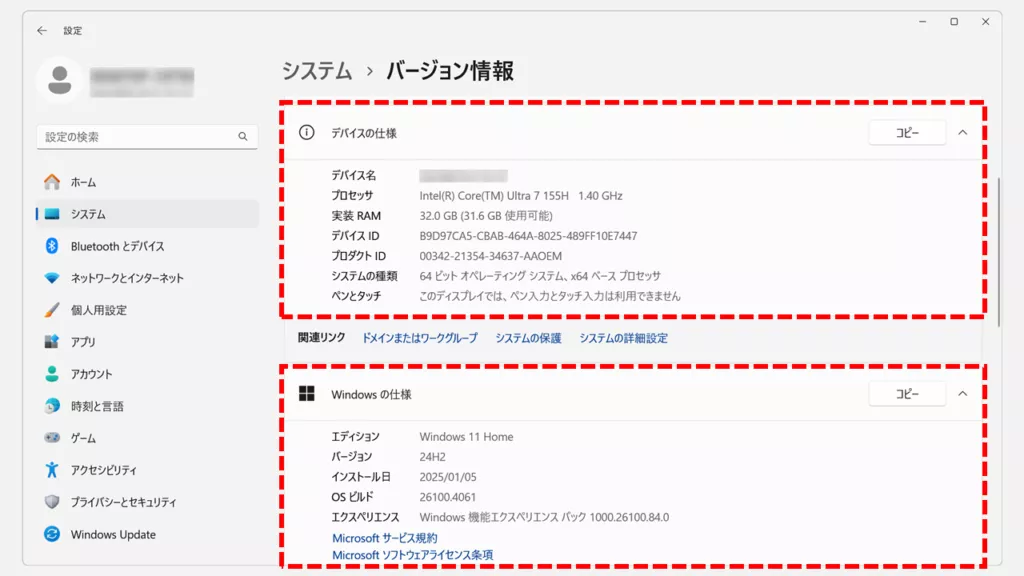
Task: Click the システム breadcrumb in header
Action: [317, 71]
